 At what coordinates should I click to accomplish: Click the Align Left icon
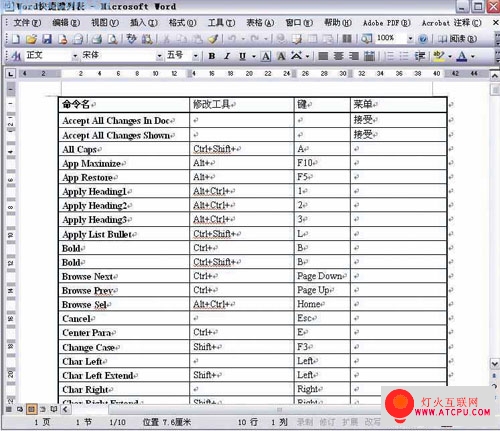click(x=323, y=56)
